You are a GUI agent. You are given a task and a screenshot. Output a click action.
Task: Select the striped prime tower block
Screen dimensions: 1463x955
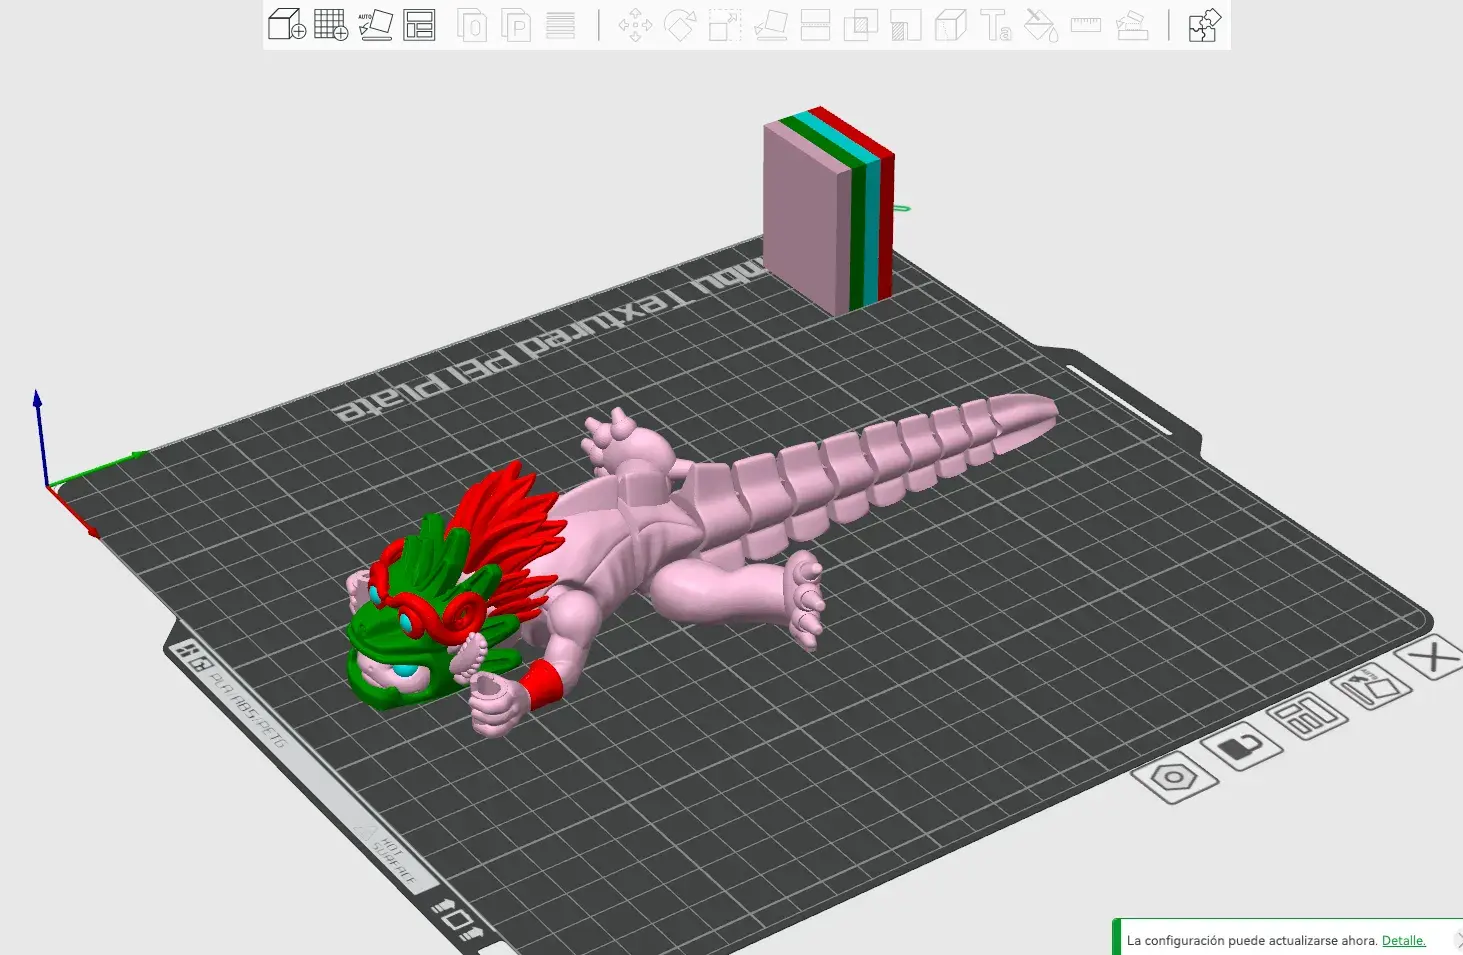pyautogui.click(x=828, y=212)
